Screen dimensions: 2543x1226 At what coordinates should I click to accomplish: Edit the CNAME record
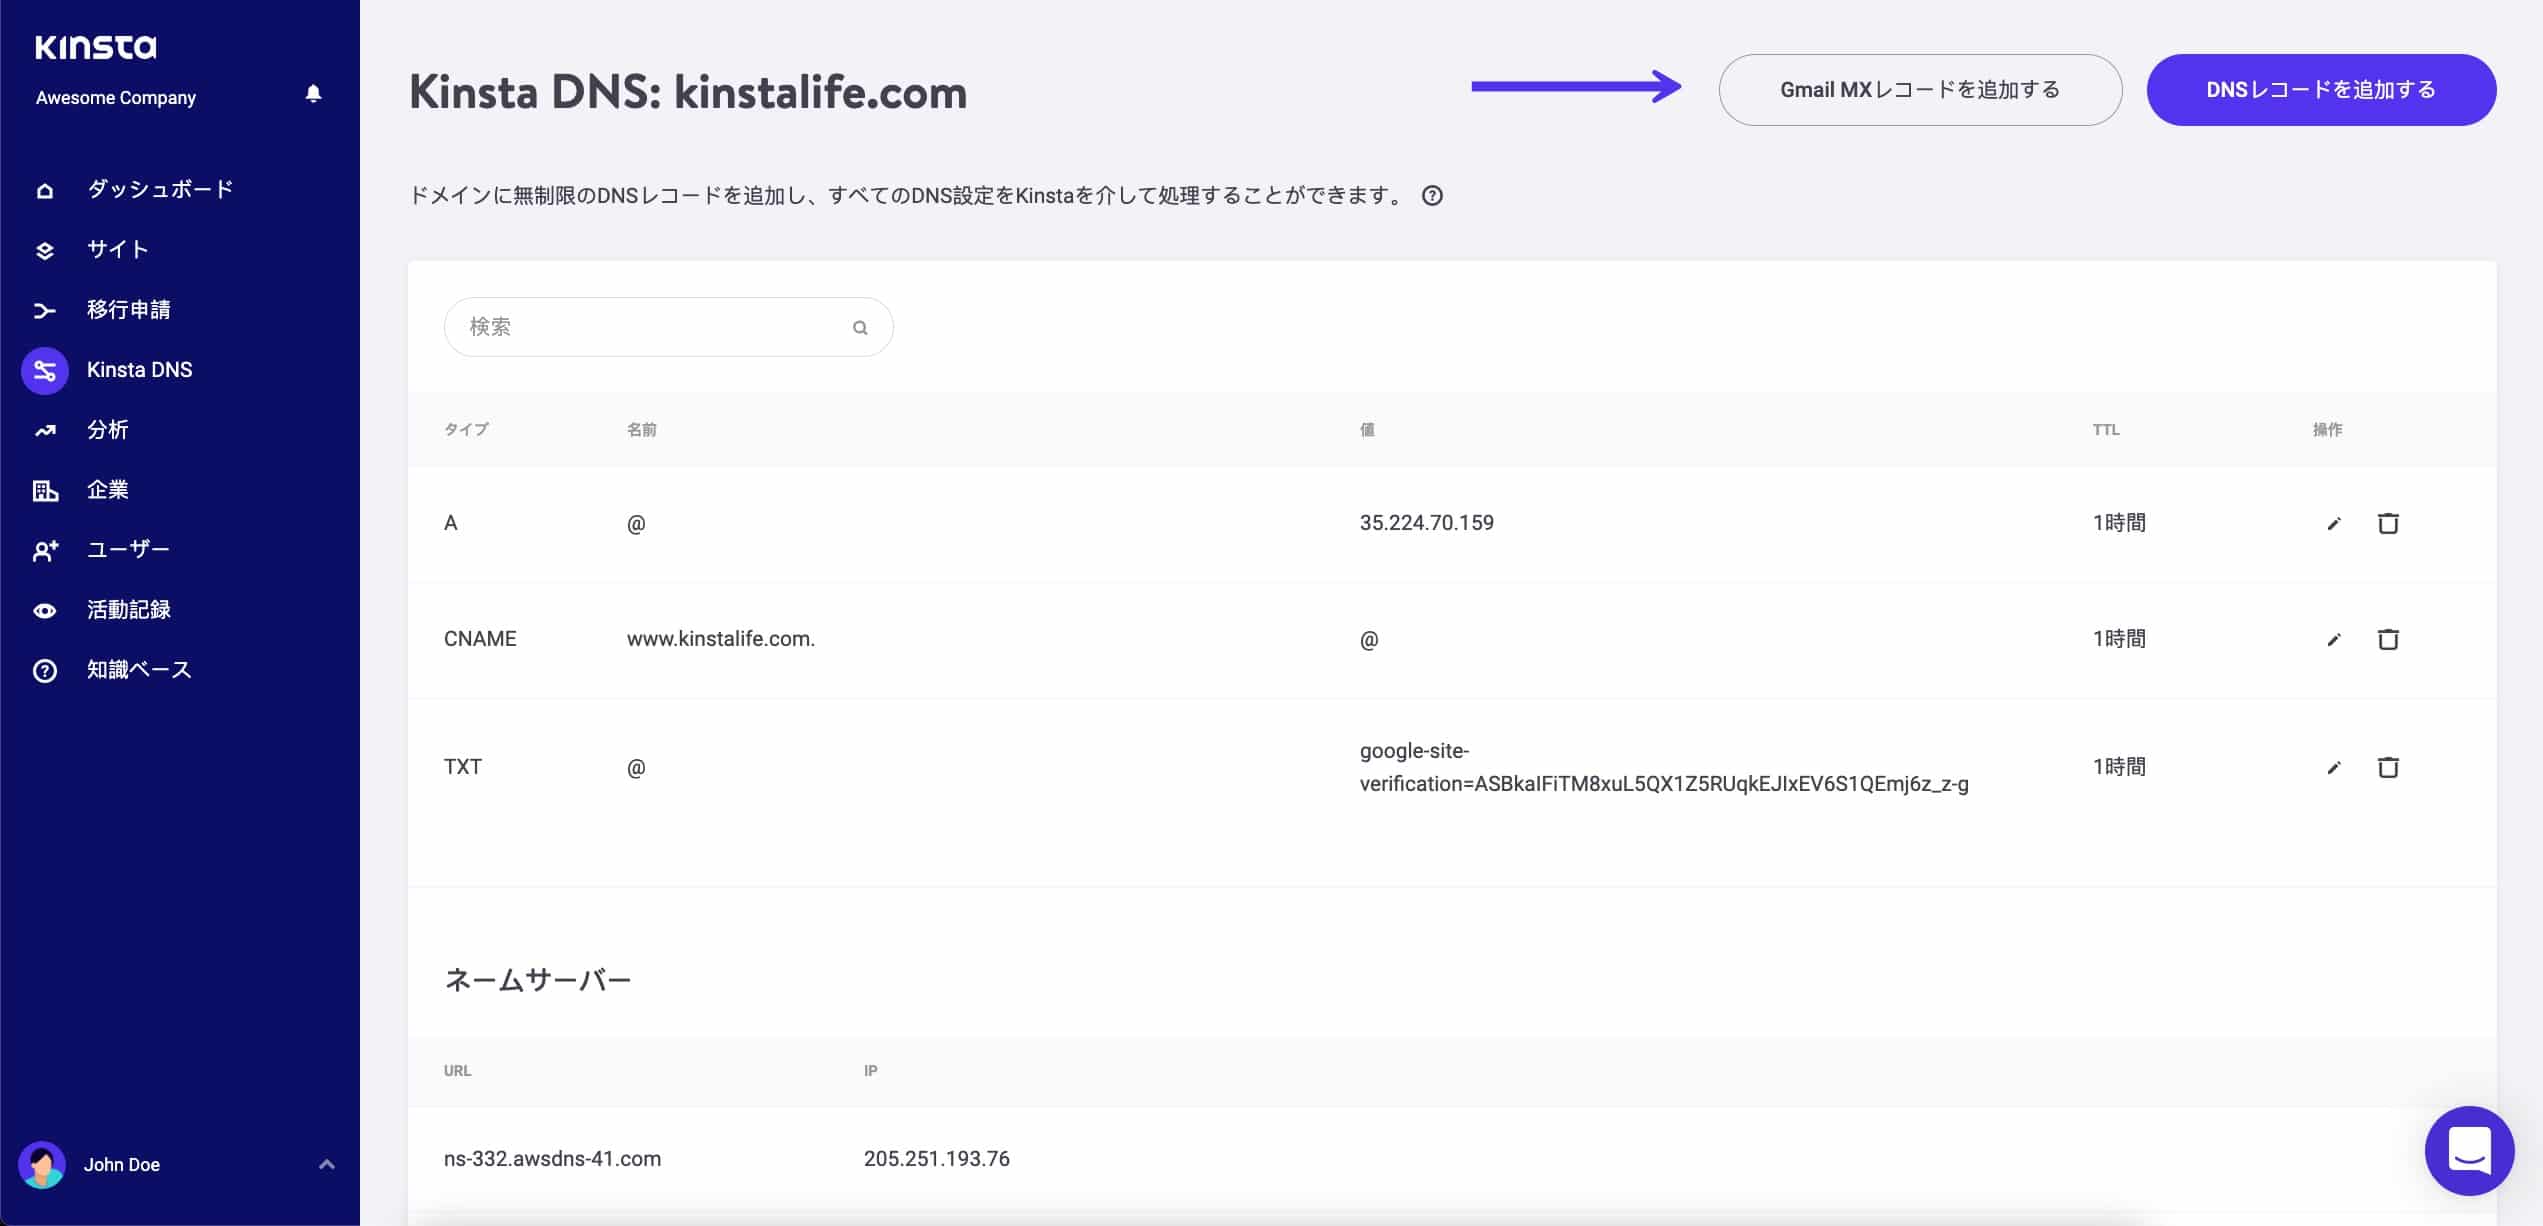[2334, 640]
